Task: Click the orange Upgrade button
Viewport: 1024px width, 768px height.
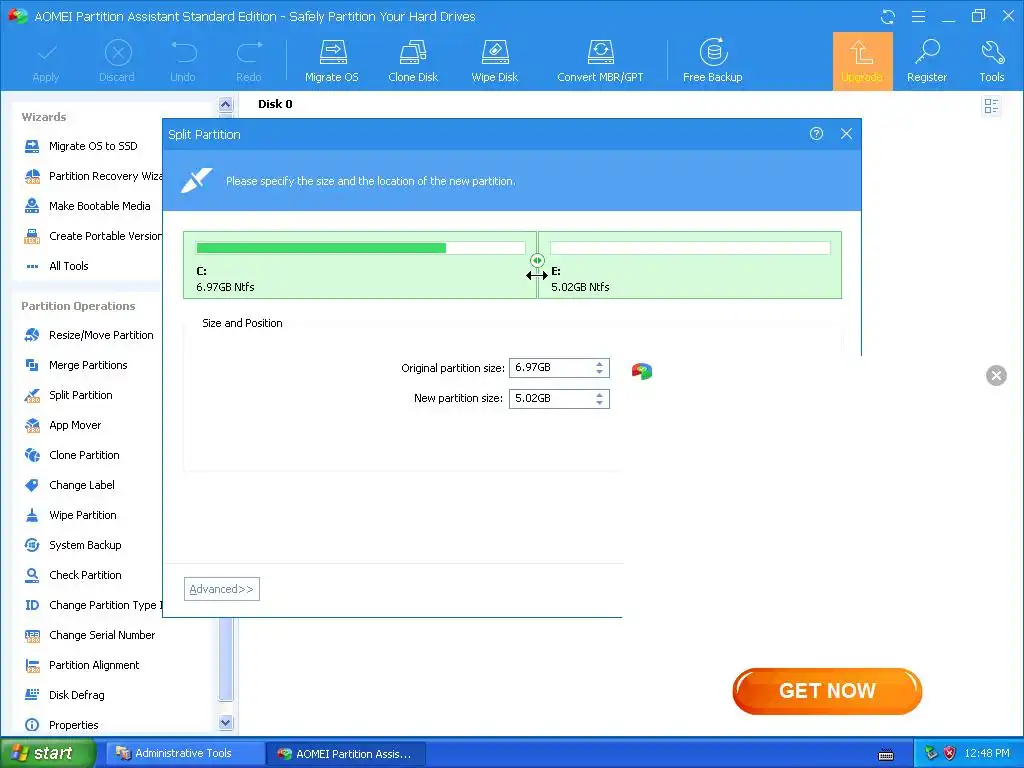Action: click(x=862, y=61)
